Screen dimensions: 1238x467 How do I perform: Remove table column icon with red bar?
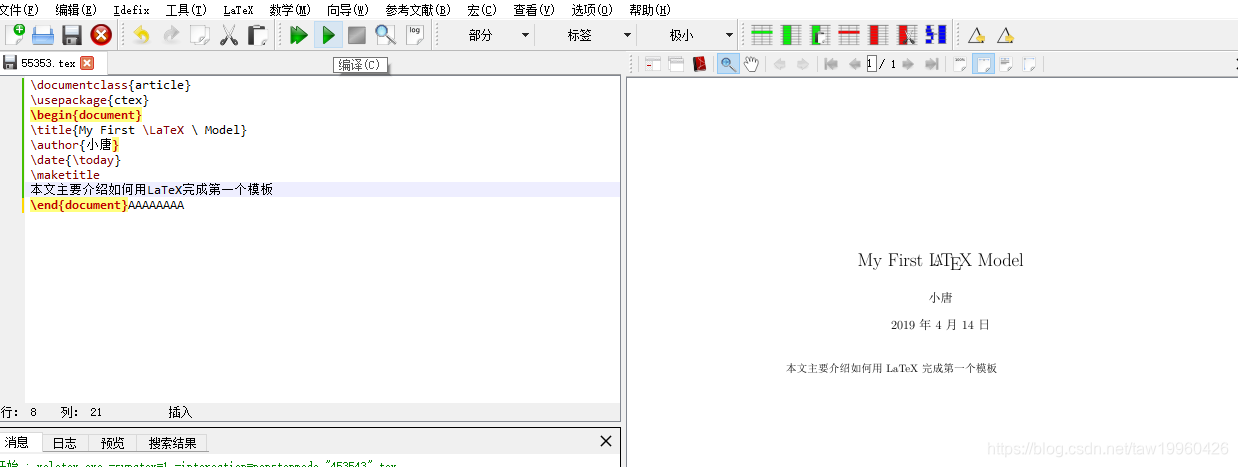click(878, 35)
